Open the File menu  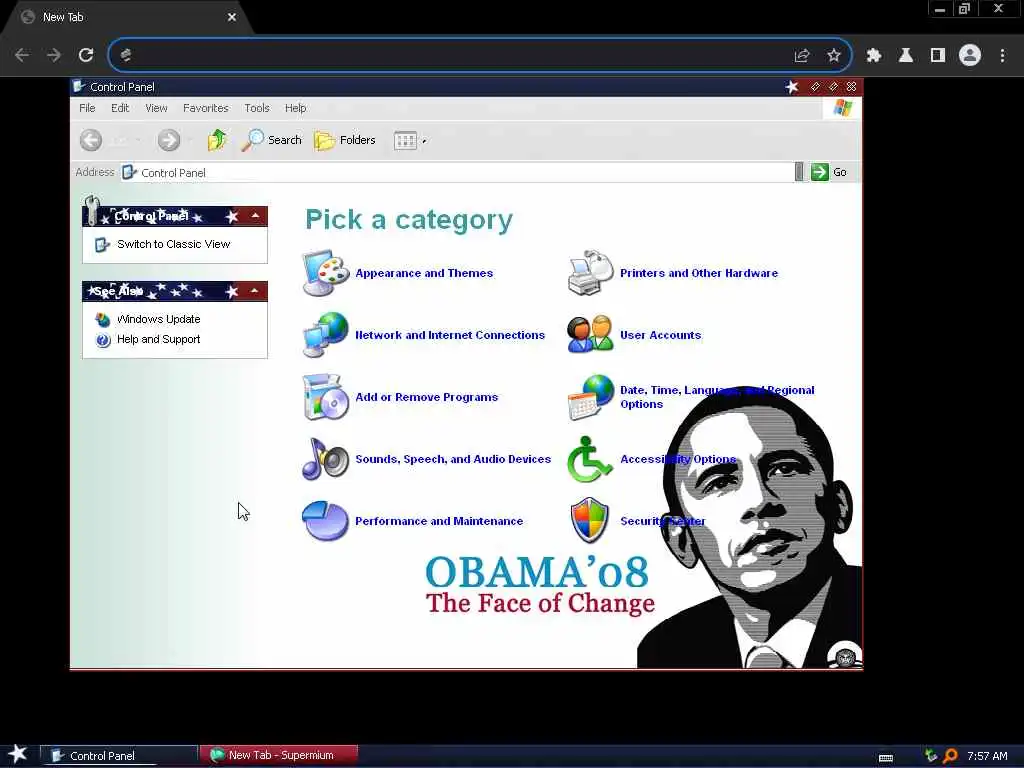coord(87,108)
